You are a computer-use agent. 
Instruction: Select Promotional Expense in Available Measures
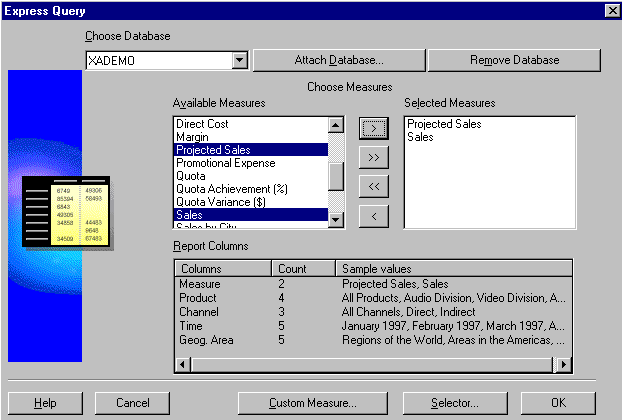(x=251, y=163)
